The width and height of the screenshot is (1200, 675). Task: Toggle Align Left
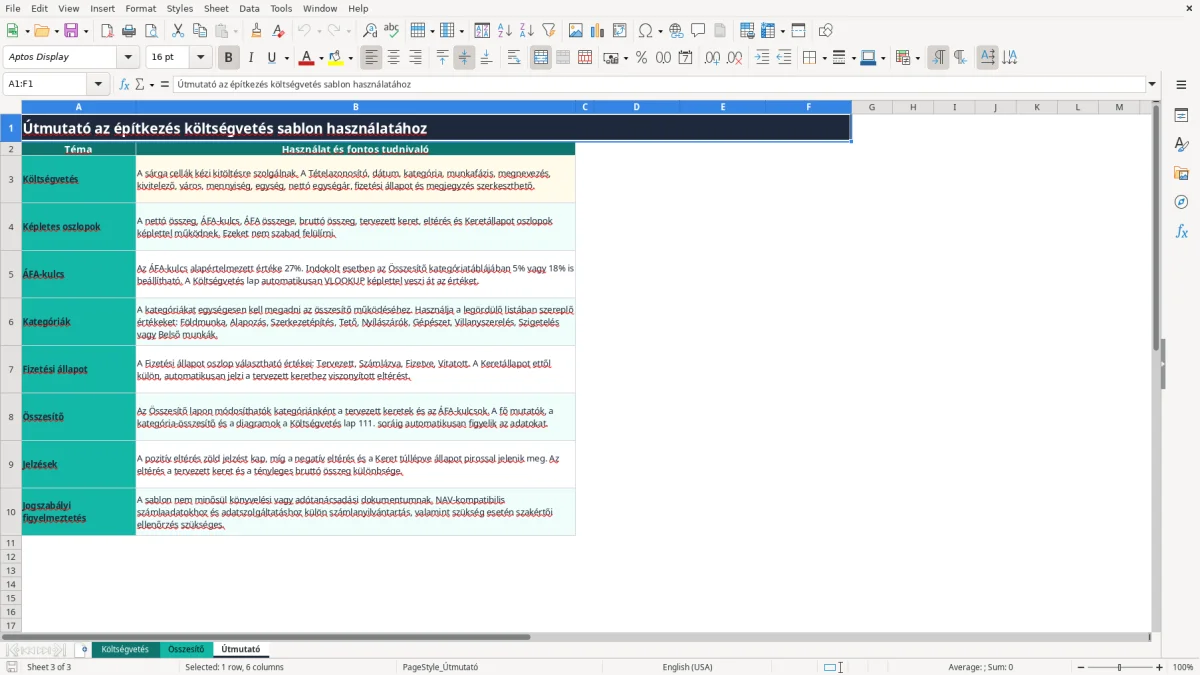click(x=371, y=58)
